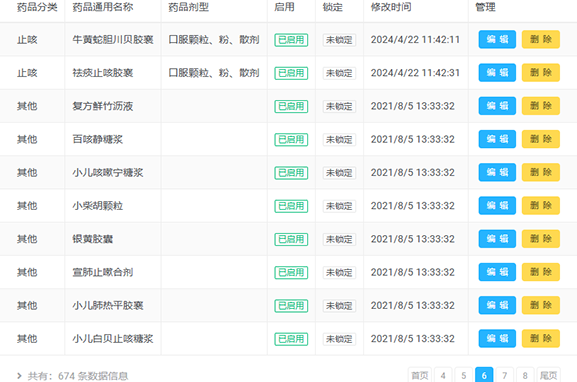Expand the 共有 674 条数据信息 arrow
The image size is (577, 382).
point(20,376)
